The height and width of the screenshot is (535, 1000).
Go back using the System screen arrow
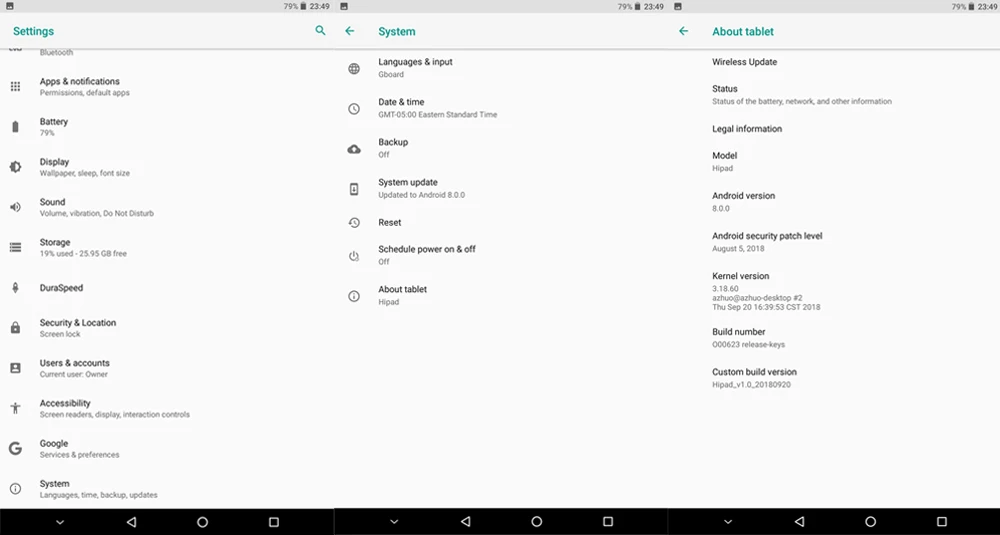pyautogui.click(x=349, y=31)
